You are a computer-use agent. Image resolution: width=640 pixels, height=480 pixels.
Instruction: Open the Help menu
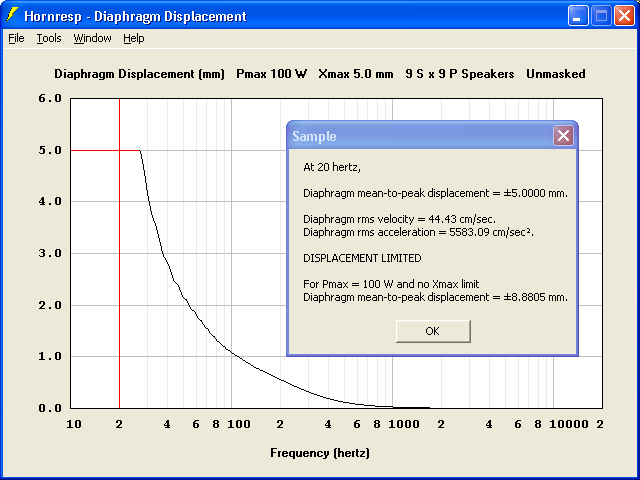(134, 38)
